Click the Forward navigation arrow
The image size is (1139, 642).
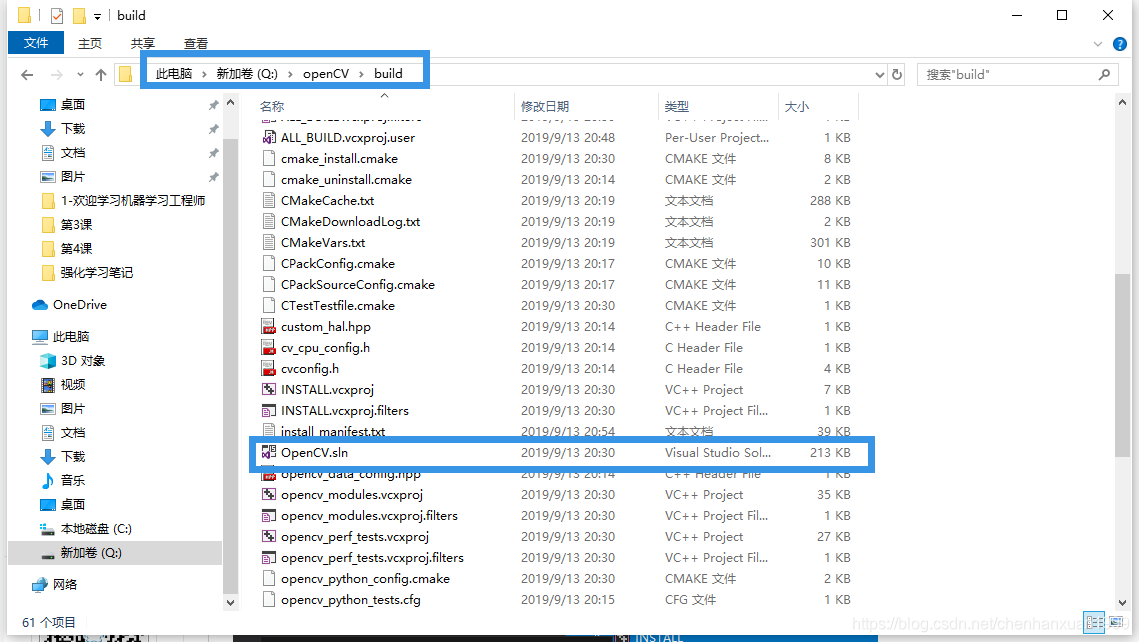coord(57,74)
